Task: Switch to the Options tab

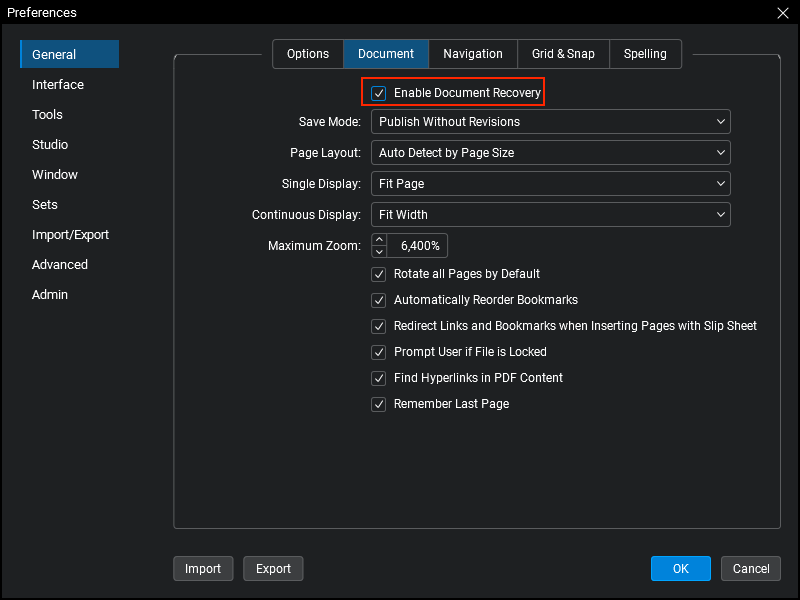Action: pyautogui.click(x=307, y=54)
